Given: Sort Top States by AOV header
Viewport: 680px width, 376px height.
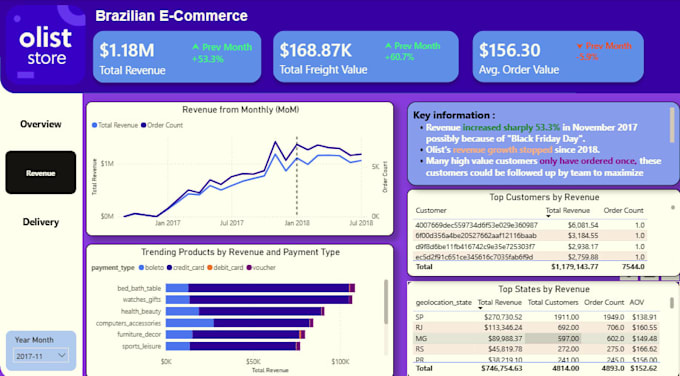Looking at the screenshot, I should (637, 302).
